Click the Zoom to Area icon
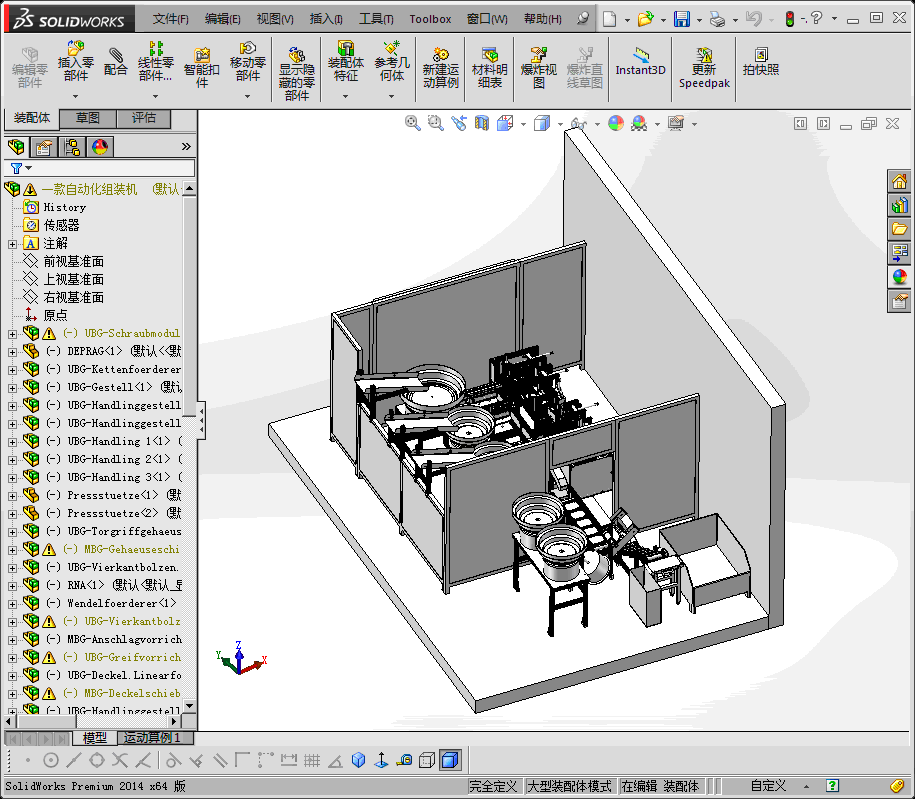Viewport: 915px width, 799px height. 435,123
